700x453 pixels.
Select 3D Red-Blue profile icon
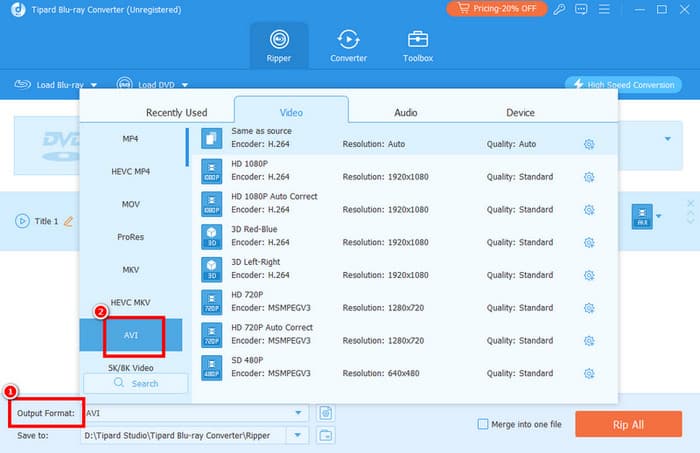(x=212, y=236)
